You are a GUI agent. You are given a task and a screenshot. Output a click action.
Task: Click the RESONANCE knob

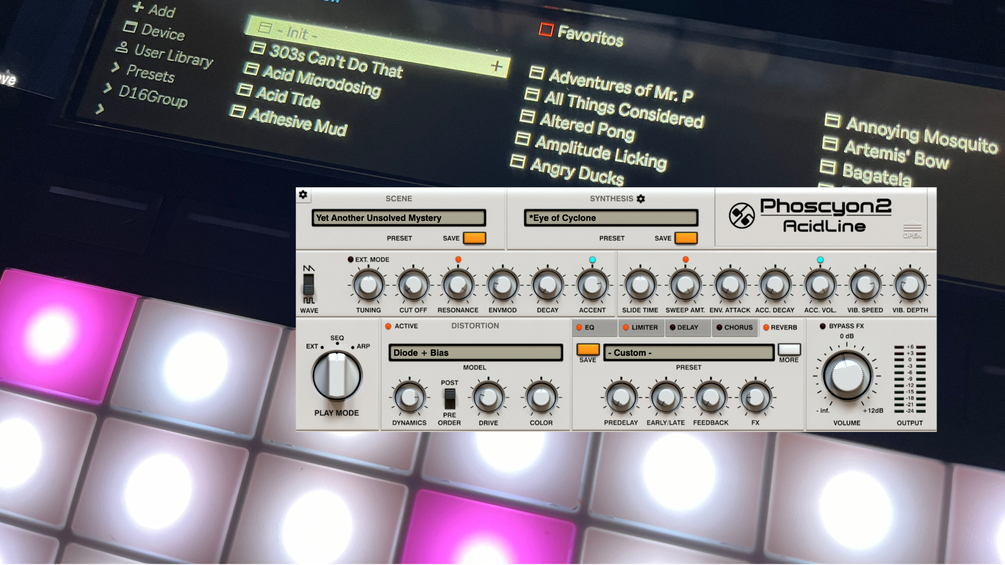pyautogui.click(x=458, y=285)
